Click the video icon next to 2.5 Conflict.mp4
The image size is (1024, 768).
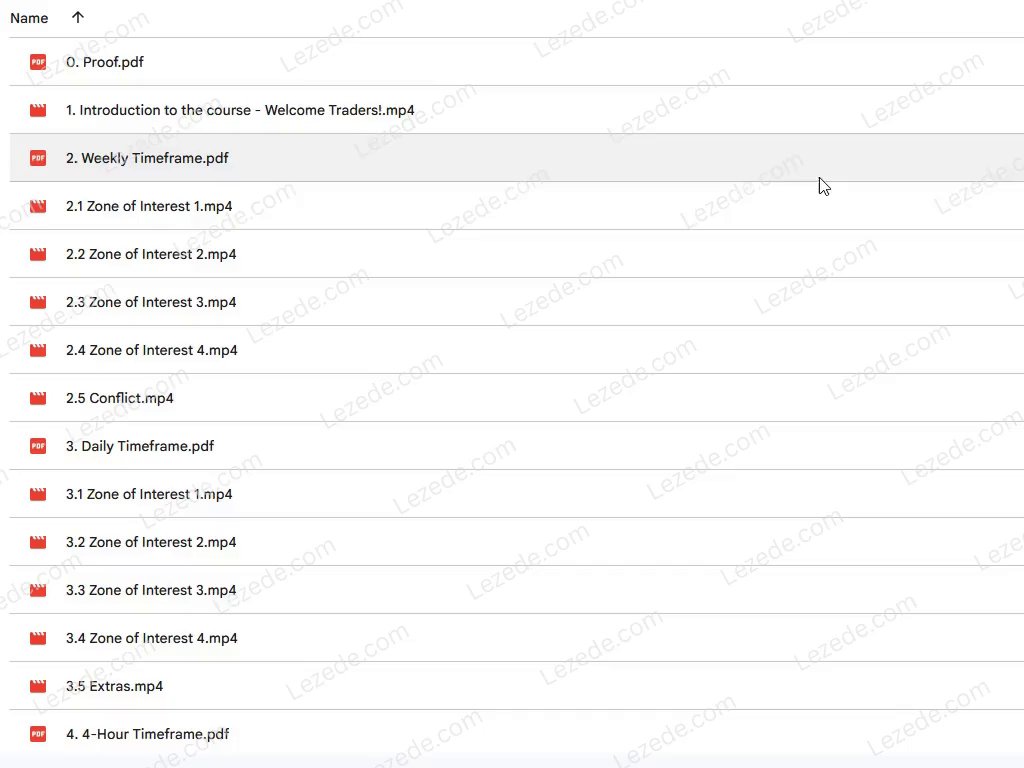point(38,398)
